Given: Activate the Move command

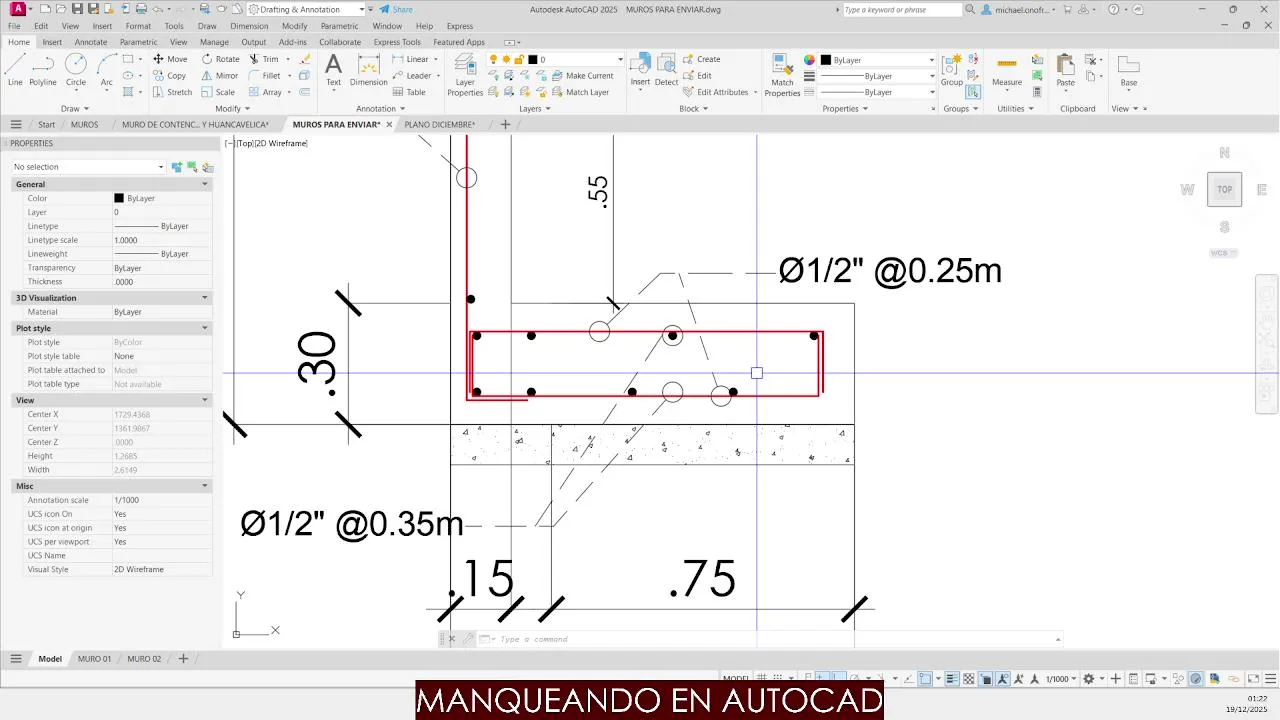Looking at the screenshot, I should point(170,59).
